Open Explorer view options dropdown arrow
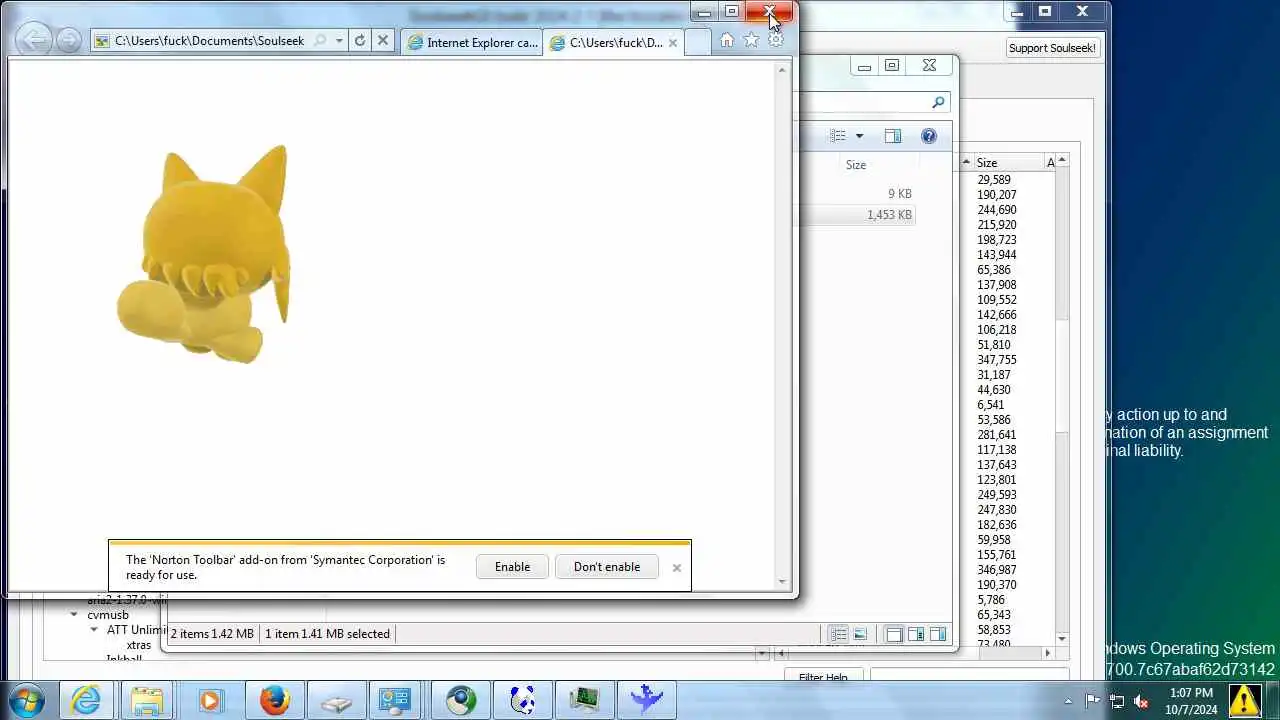The height and width of the screenshot is (720, 1280). 859,136
